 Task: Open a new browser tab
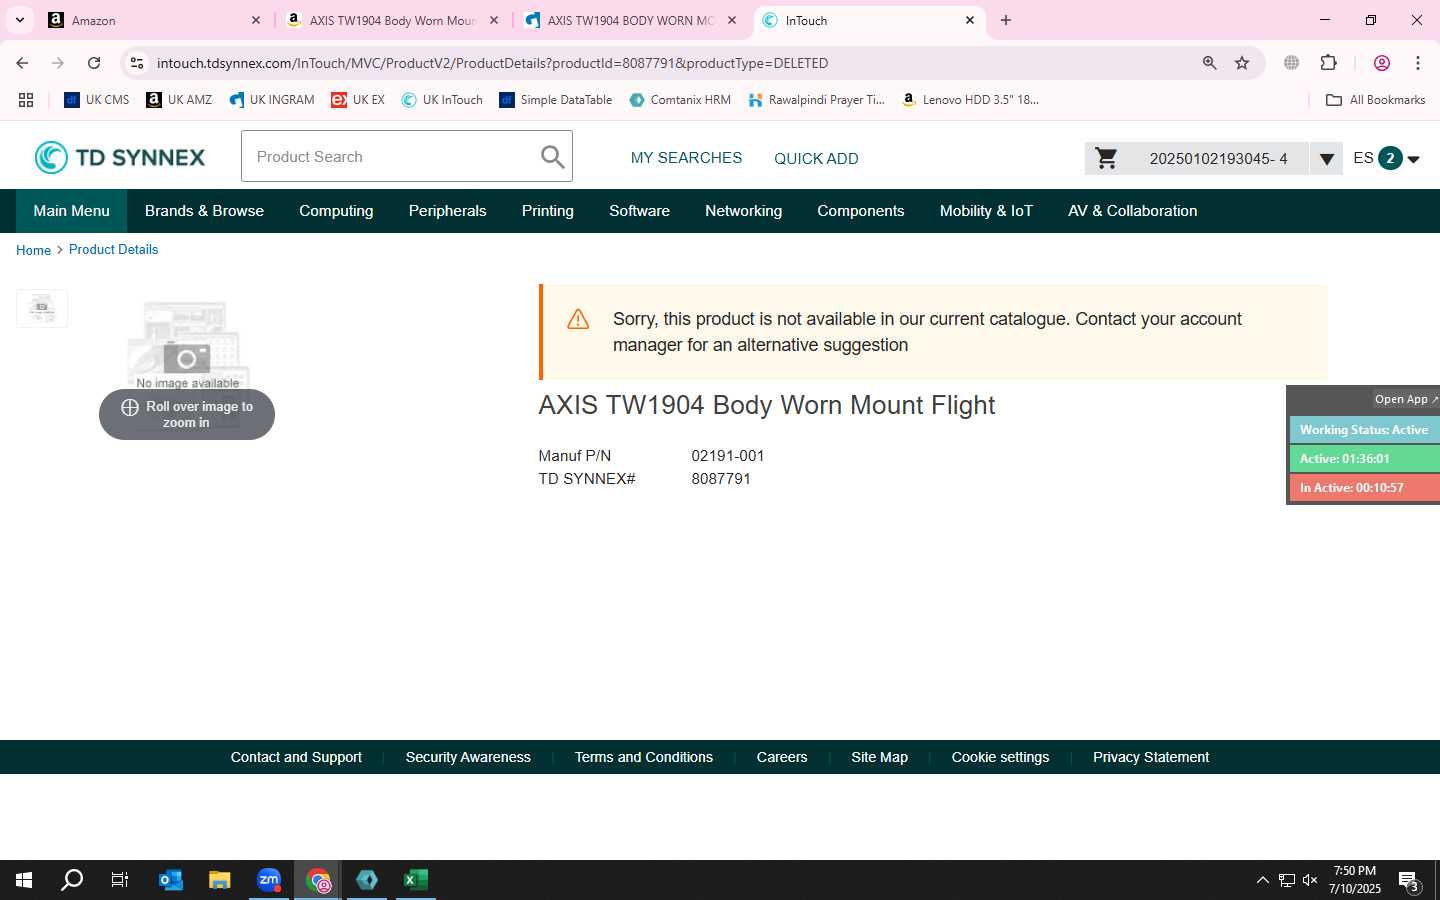1006,20
